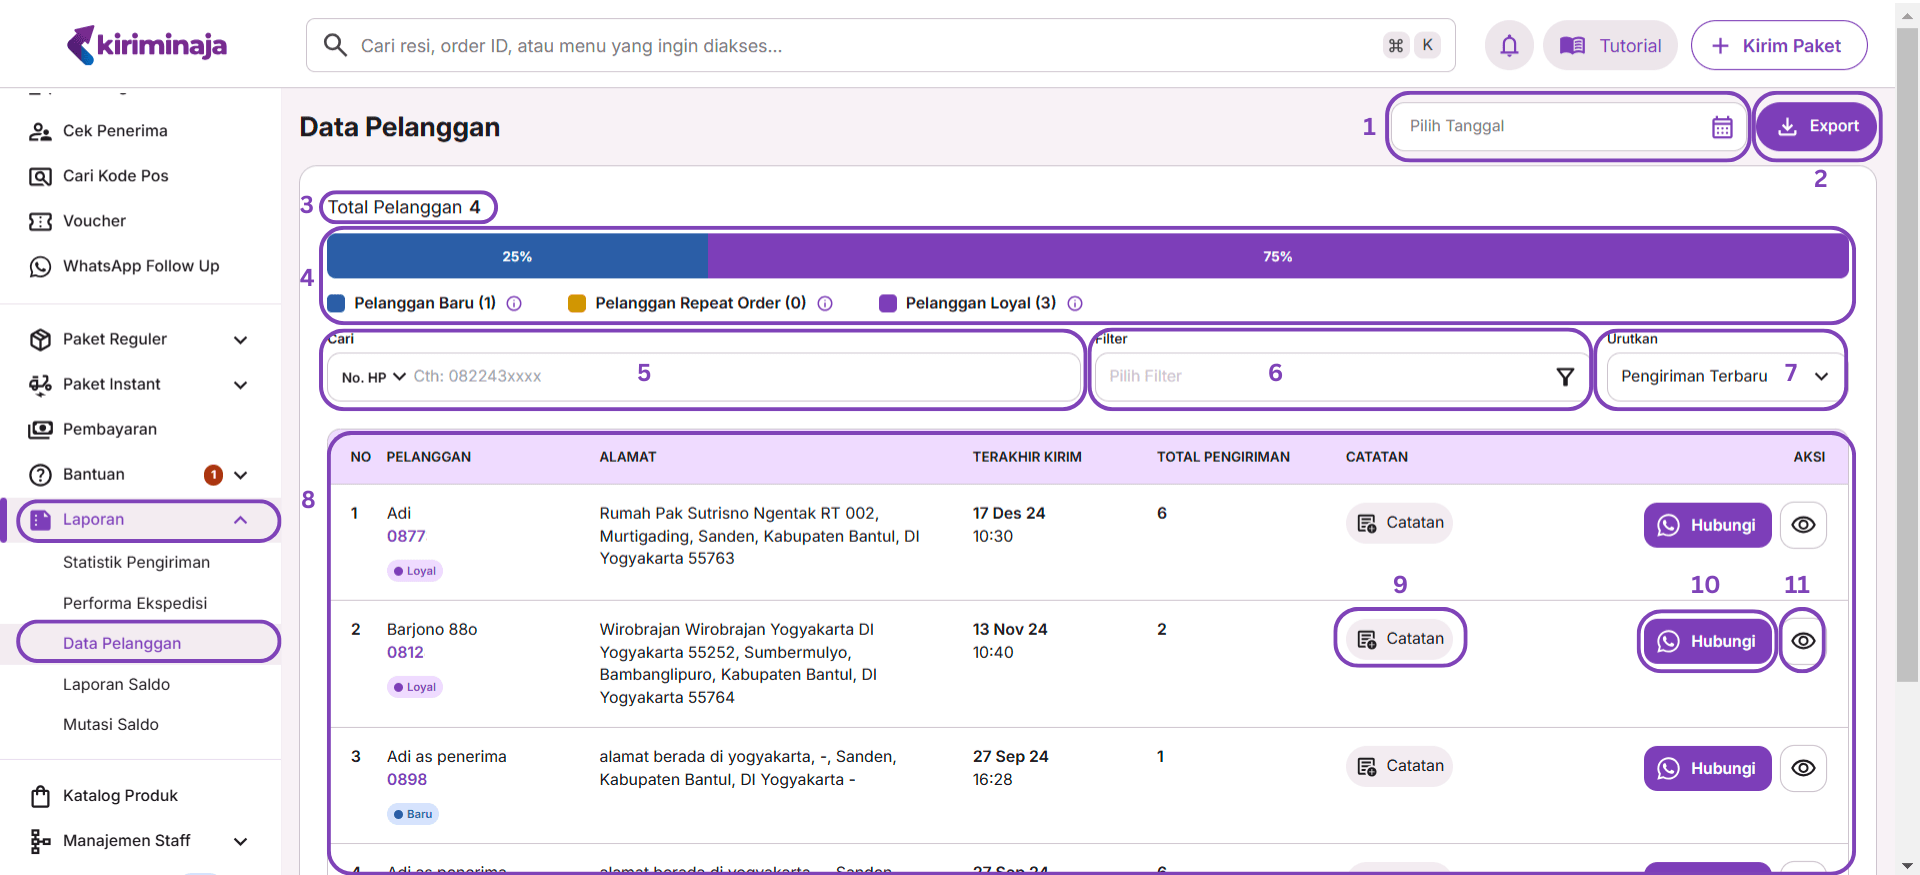
Task: Click the Export button
Action: coord(1817,127)
